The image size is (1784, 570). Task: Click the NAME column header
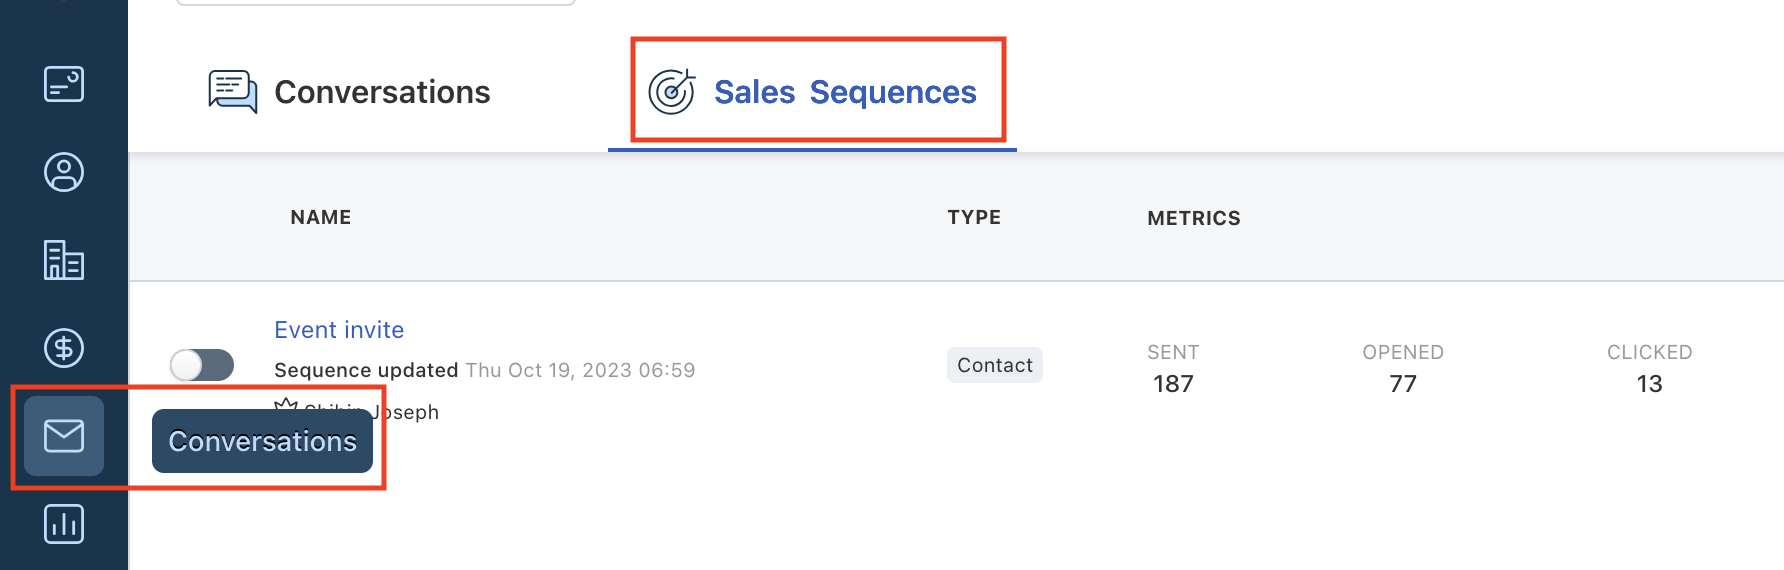click(x=321, y=217)
